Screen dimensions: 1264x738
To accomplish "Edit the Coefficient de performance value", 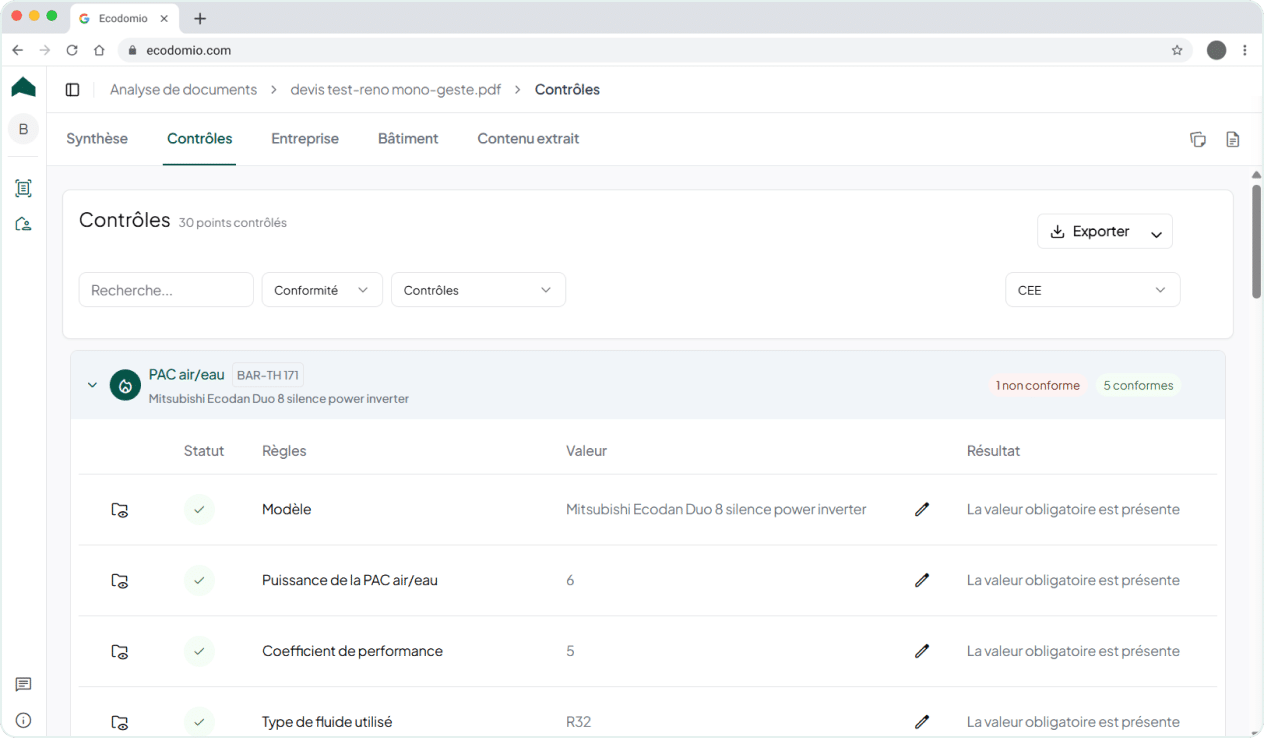I will [x=922, y=651].
